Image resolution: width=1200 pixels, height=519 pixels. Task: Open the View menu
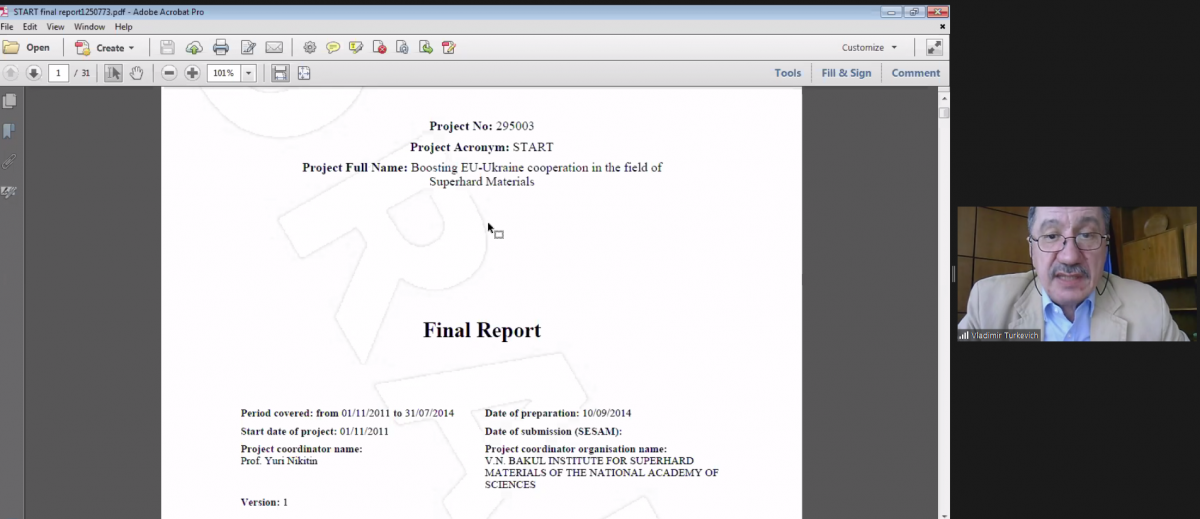(56, 27)
